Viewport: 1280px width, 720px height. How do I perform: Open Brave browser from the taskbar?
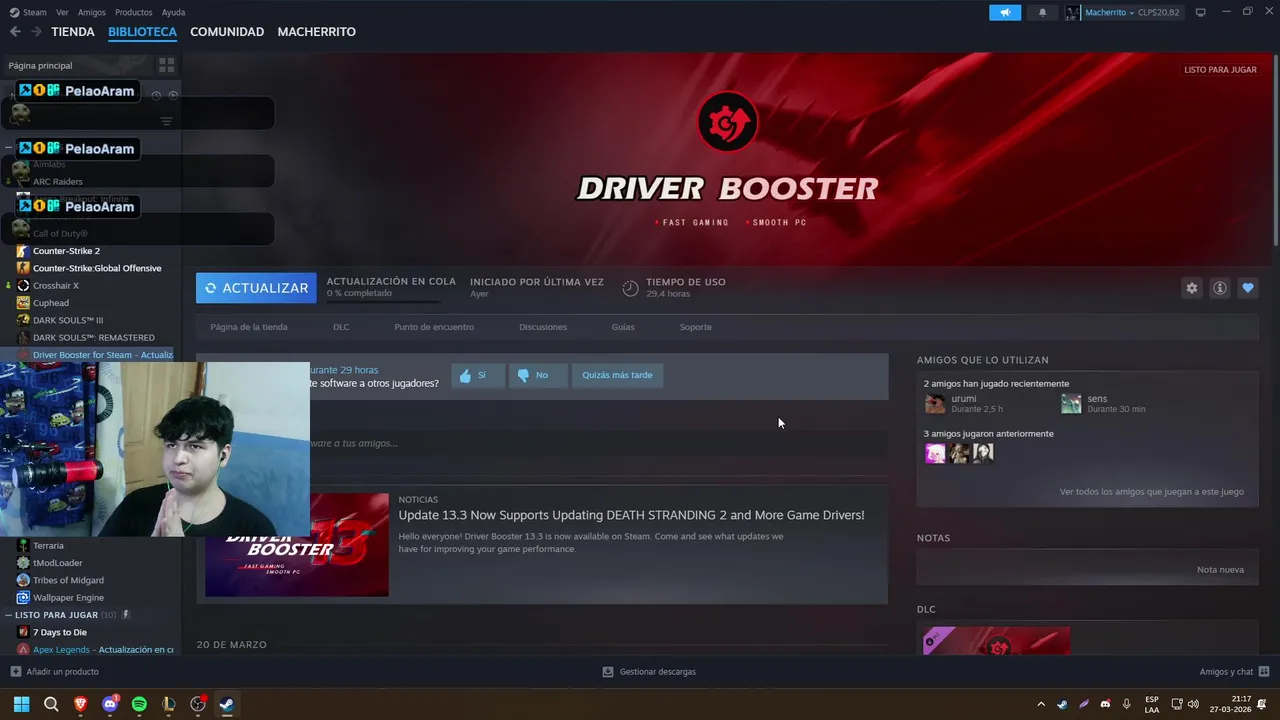pos(81,704)
